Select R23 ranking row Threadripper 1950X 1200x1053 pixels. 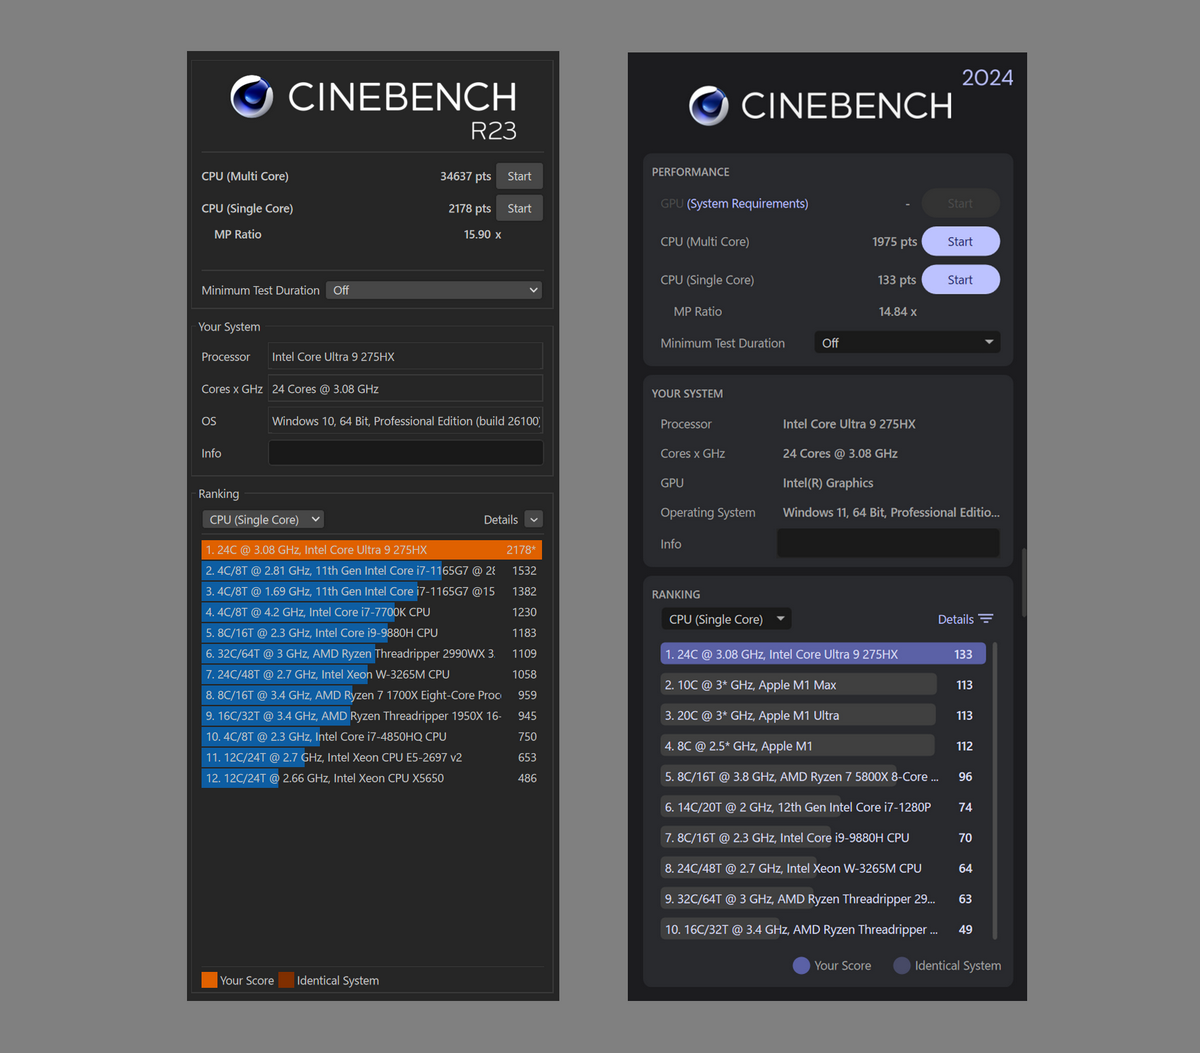[371, 716]
